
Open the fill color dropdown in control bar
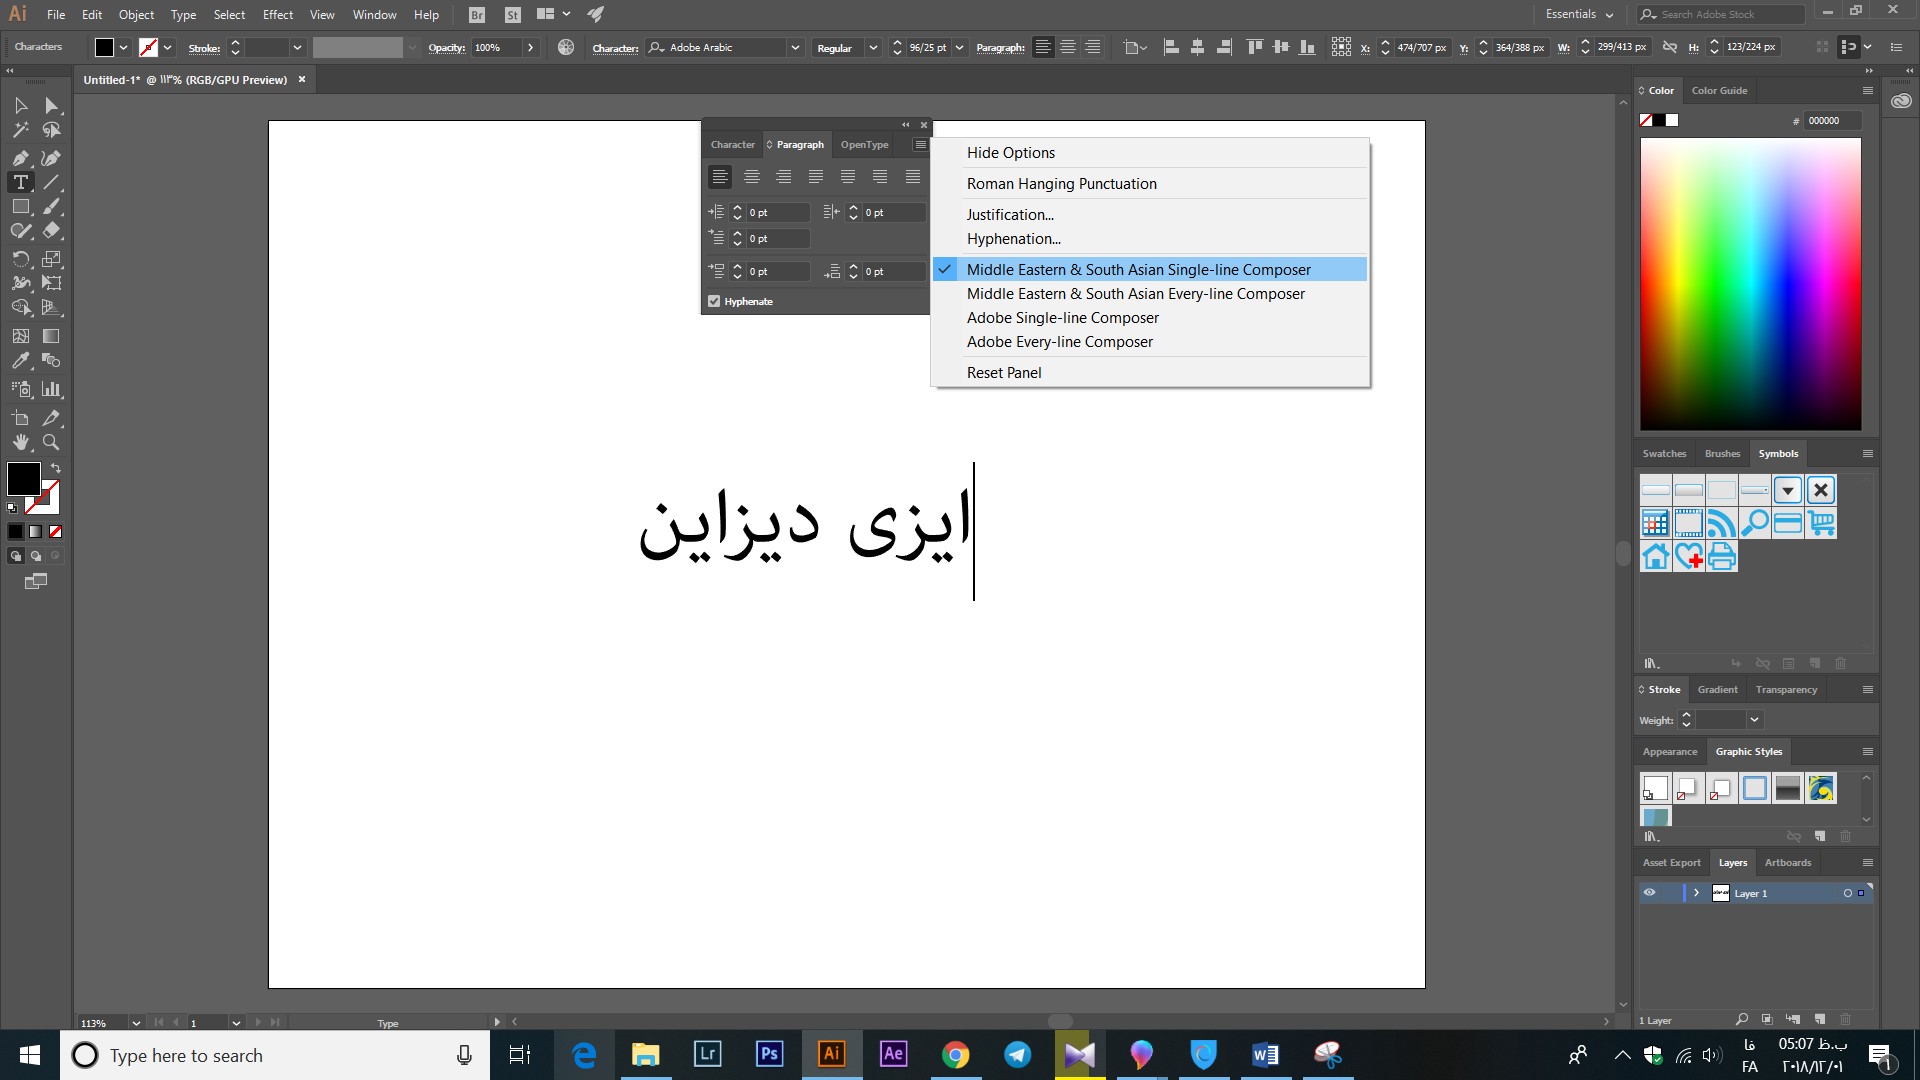pyautogui.click(x=124, y=48)
